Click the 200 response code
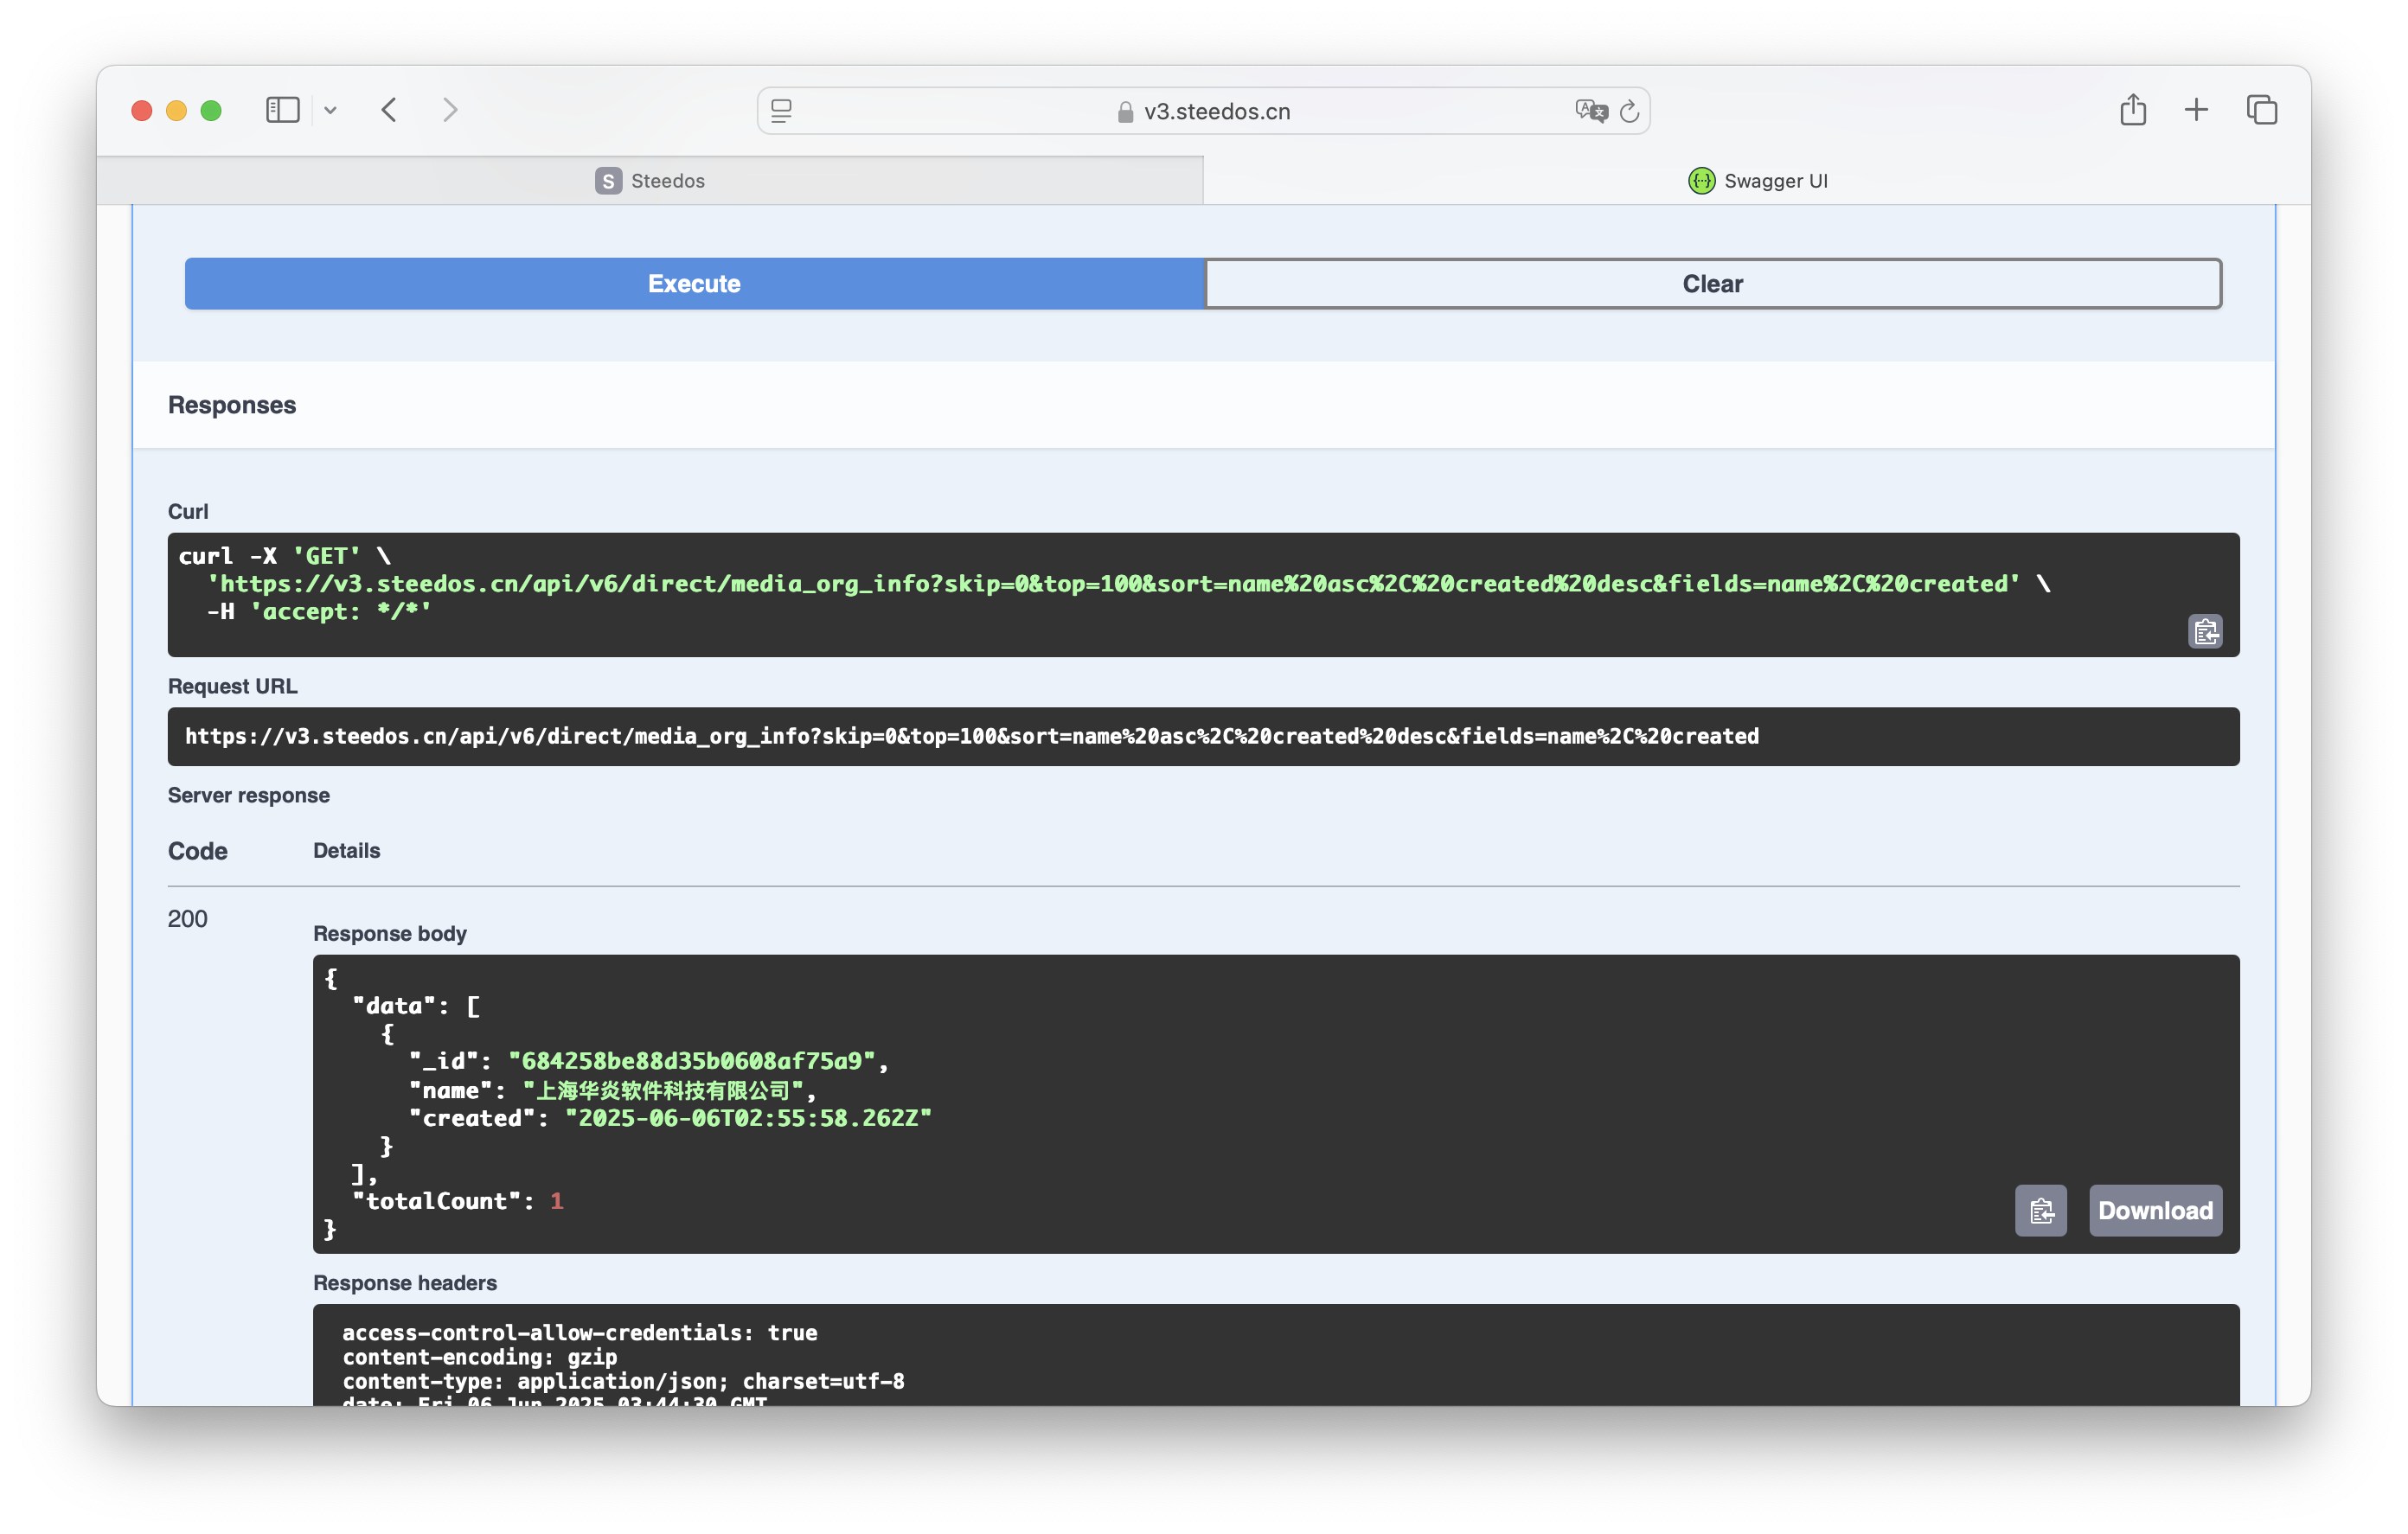 187,919
